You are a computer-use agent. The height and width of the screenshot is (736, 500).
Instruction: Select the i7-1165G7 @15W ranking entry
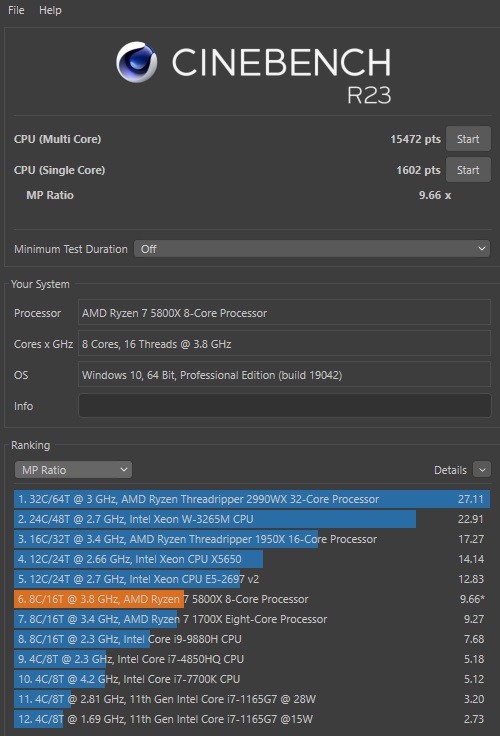pyautogui.click(x=252, y=719)
